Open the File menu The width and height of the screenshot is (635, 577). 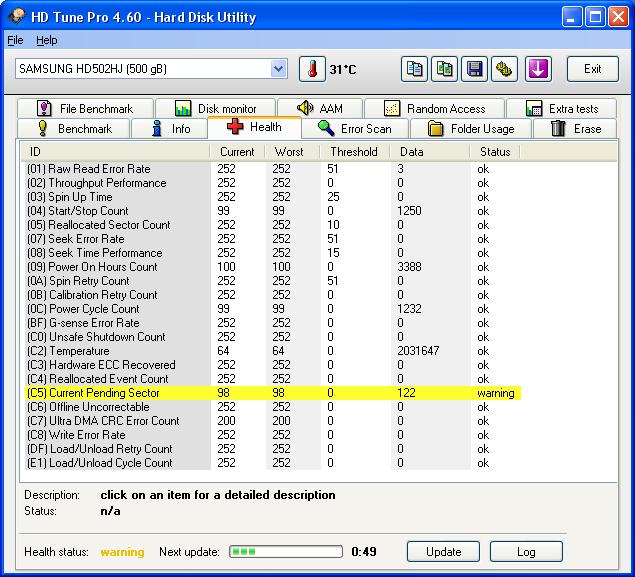[15, 40]
